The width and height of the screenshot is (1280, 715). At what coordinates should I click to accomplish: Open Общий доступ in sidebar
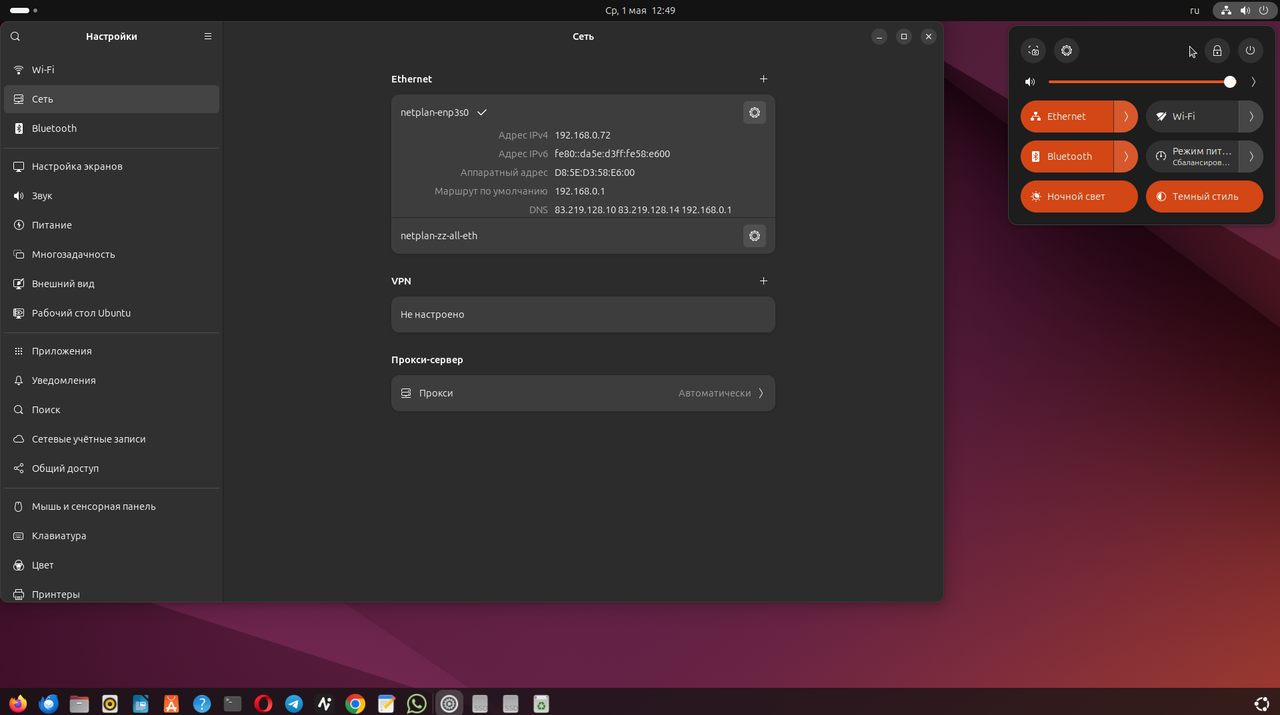coord(111,468)
